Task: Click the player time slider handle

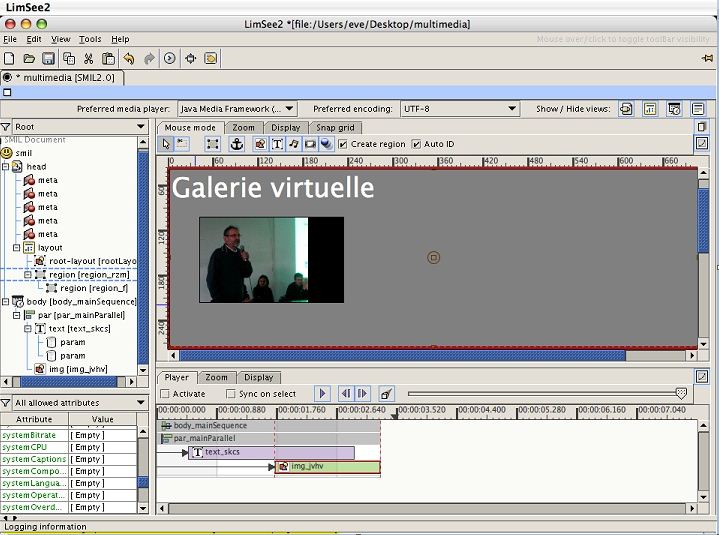Action: coord(681,393)
